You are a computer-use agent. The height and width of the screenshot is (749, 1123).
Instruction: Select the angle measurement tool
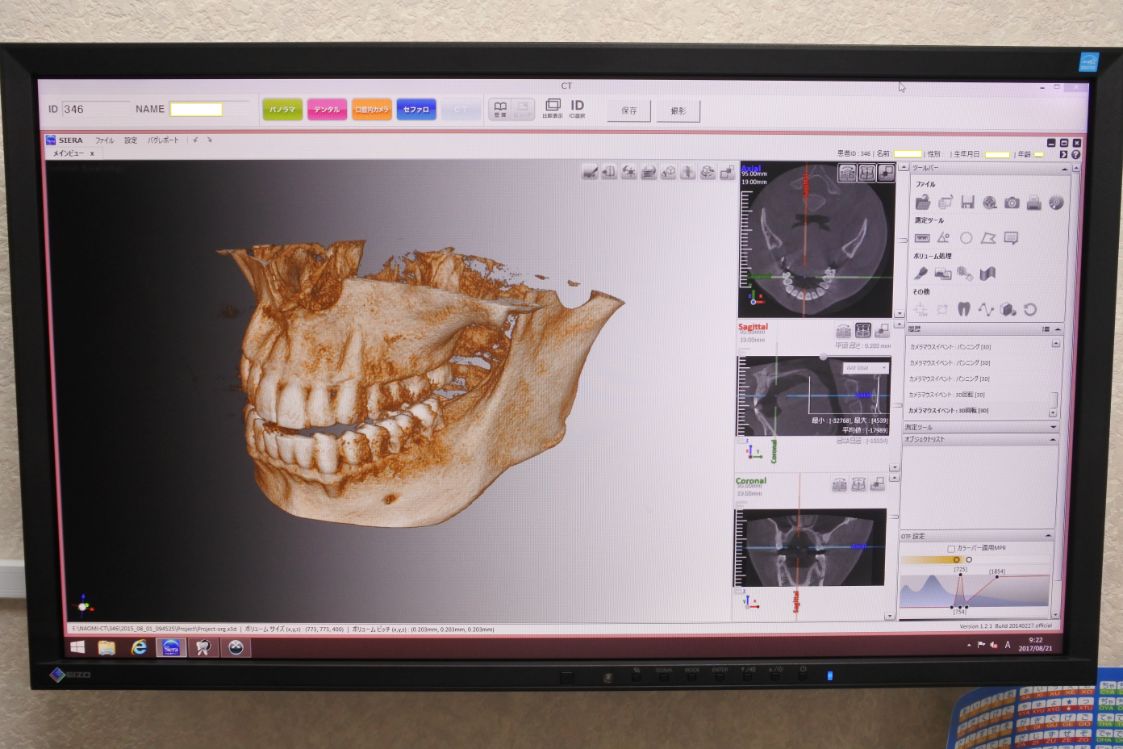943,238
